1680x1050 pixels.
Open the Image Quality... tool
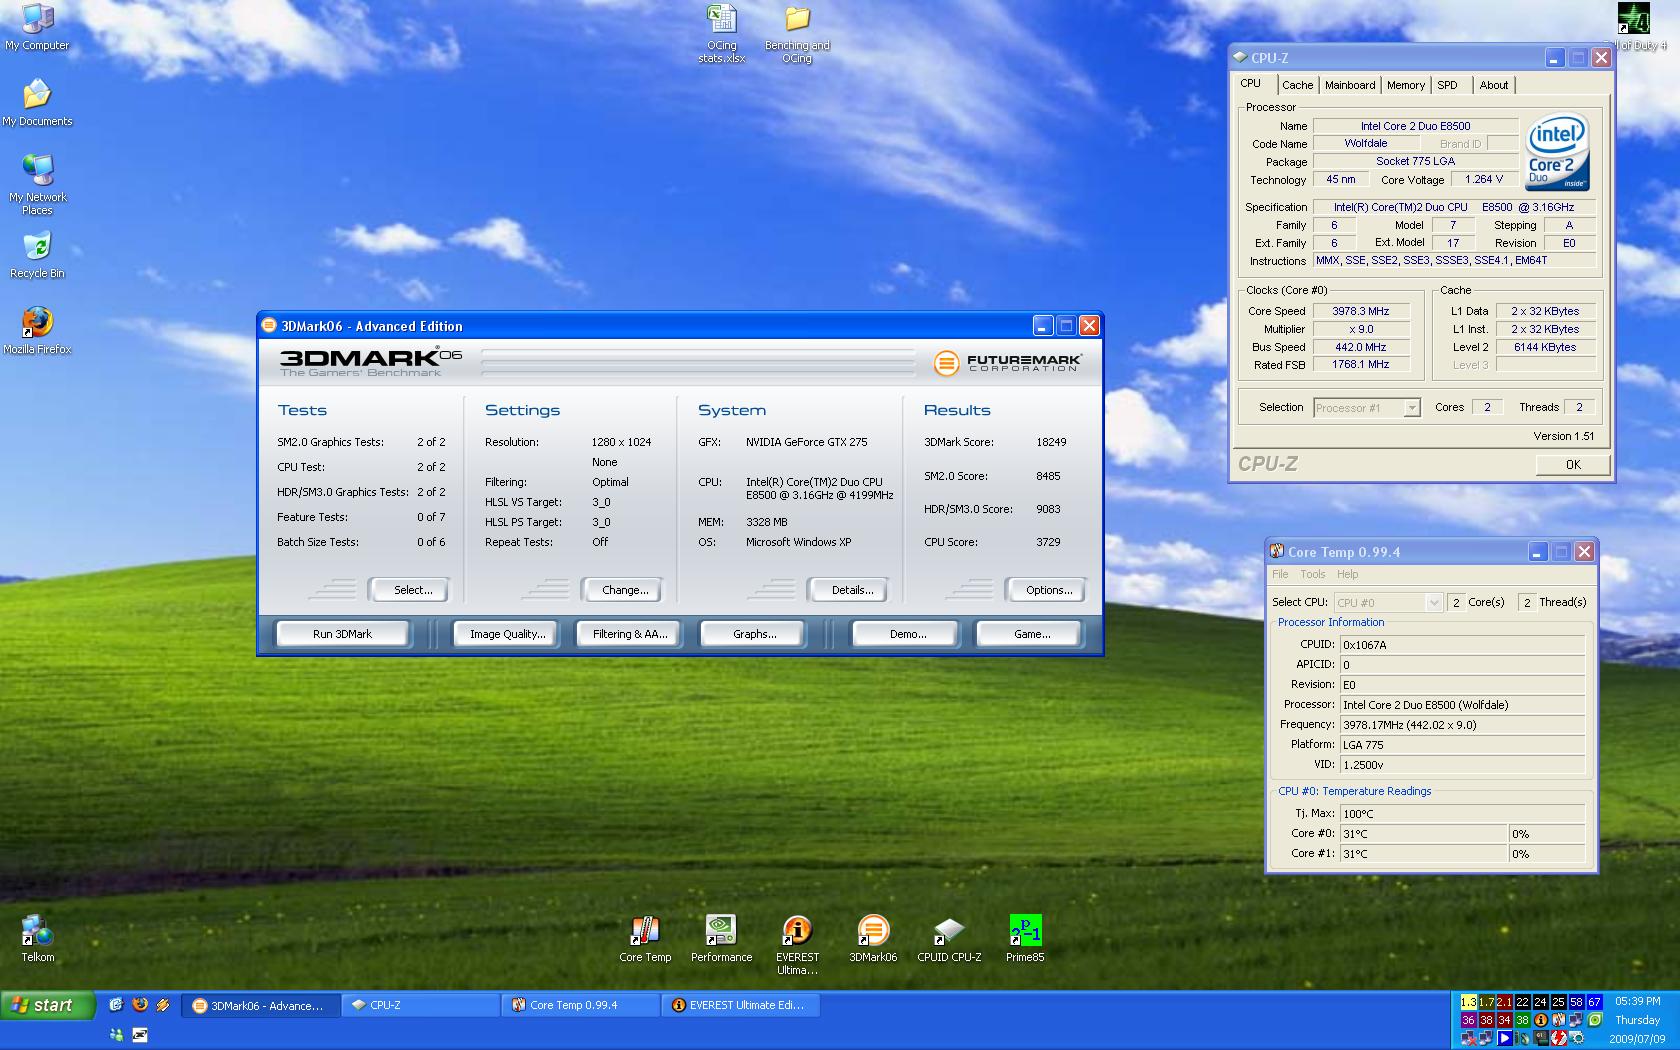pos(508,634)
